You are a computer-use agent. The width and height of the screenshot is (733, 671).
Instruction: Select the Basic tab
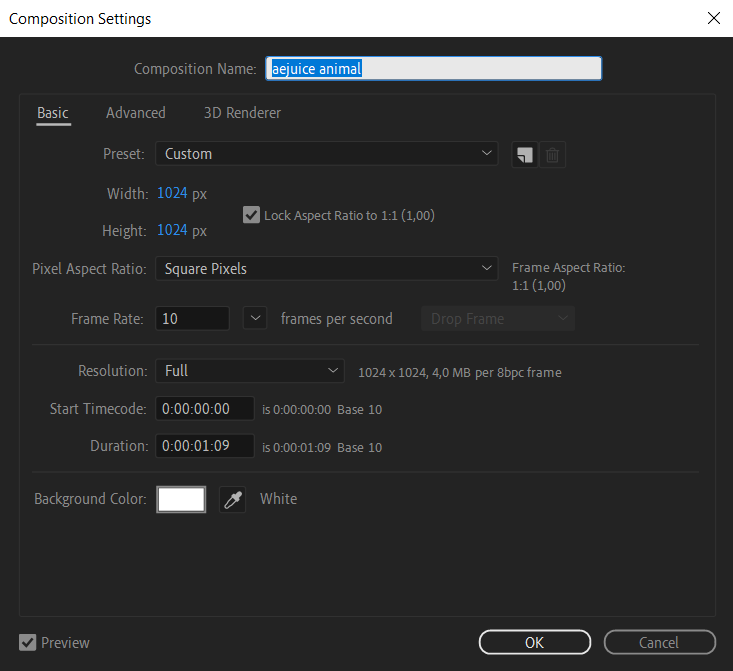tap(53, 113)
